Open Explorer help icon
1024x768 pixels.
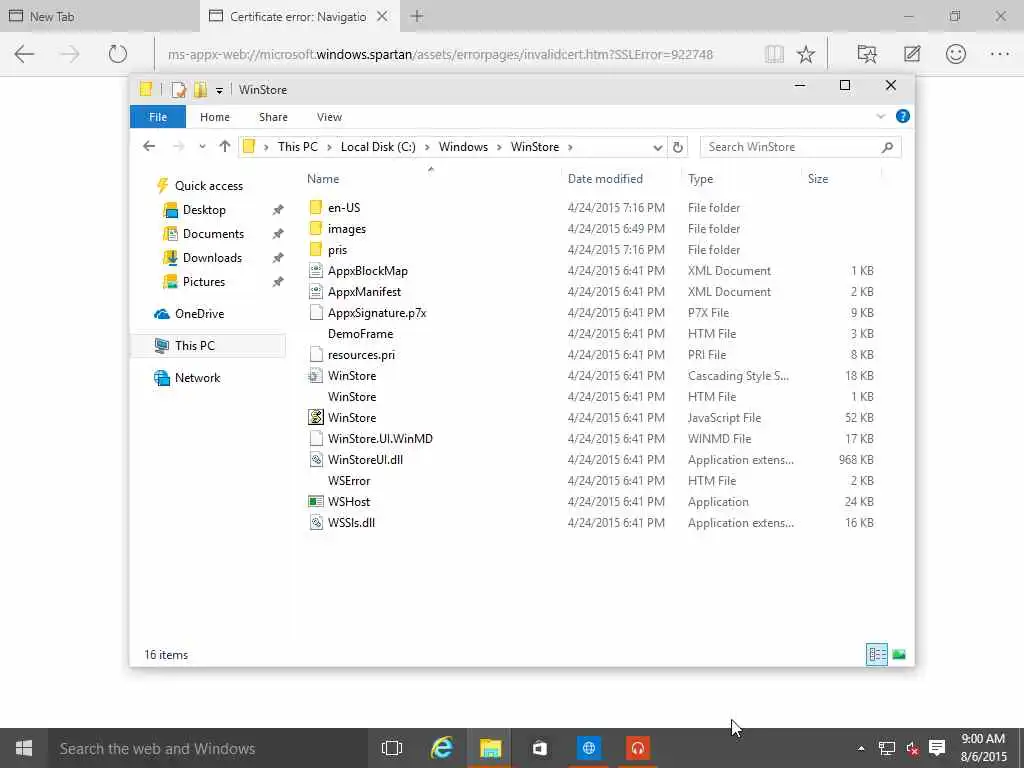point(903,116)
